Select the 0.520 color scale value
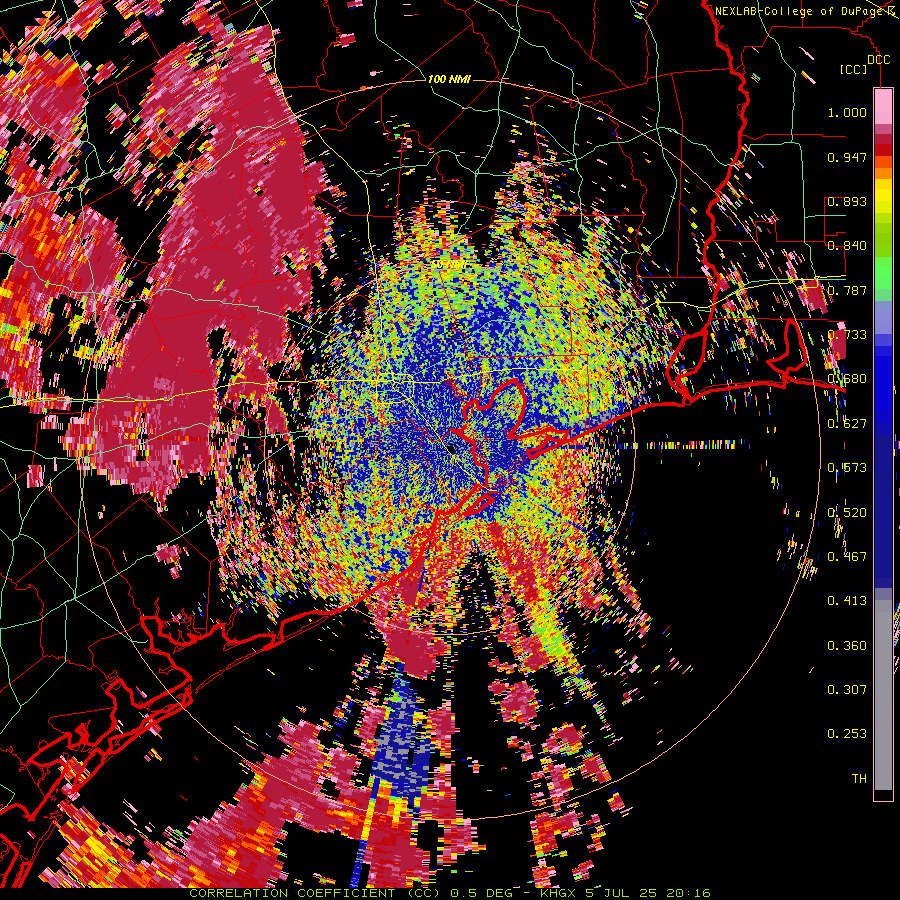900x900 pixels. click(x=847, y=513)
